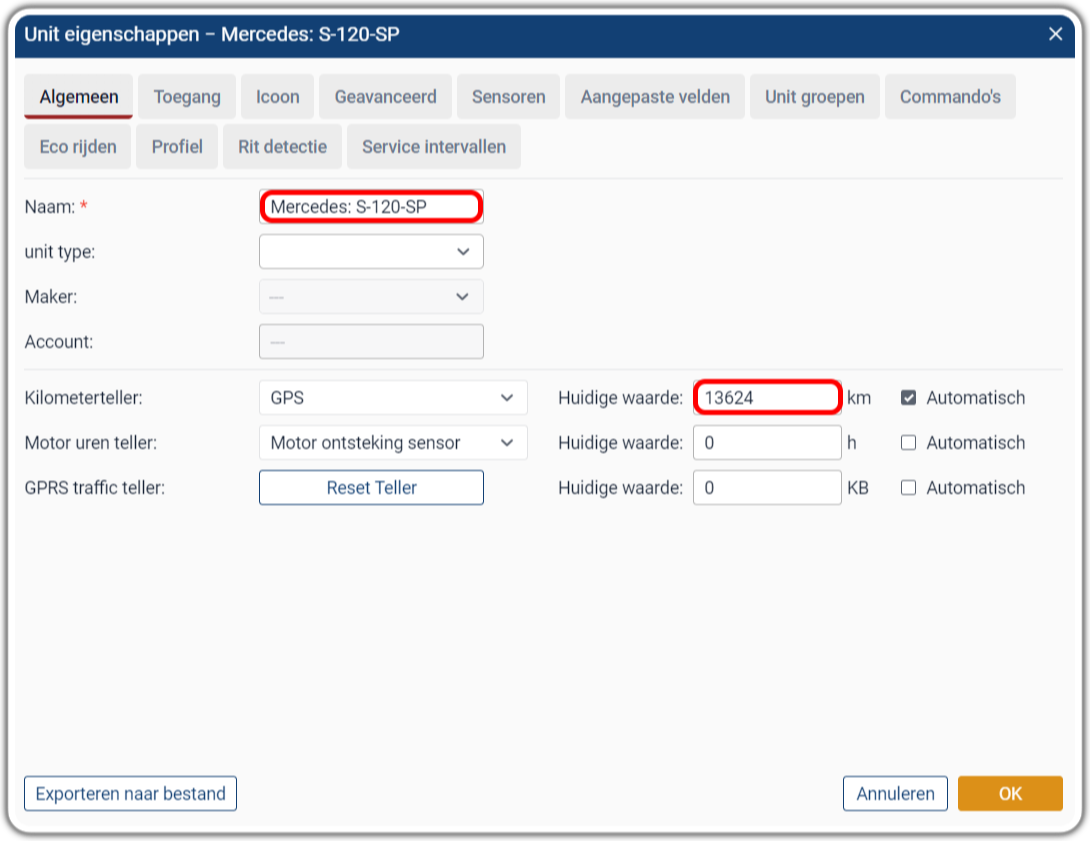
Task: Uncheck Automatisch for Kilometerteller
Action: click(x=908, y=398)
